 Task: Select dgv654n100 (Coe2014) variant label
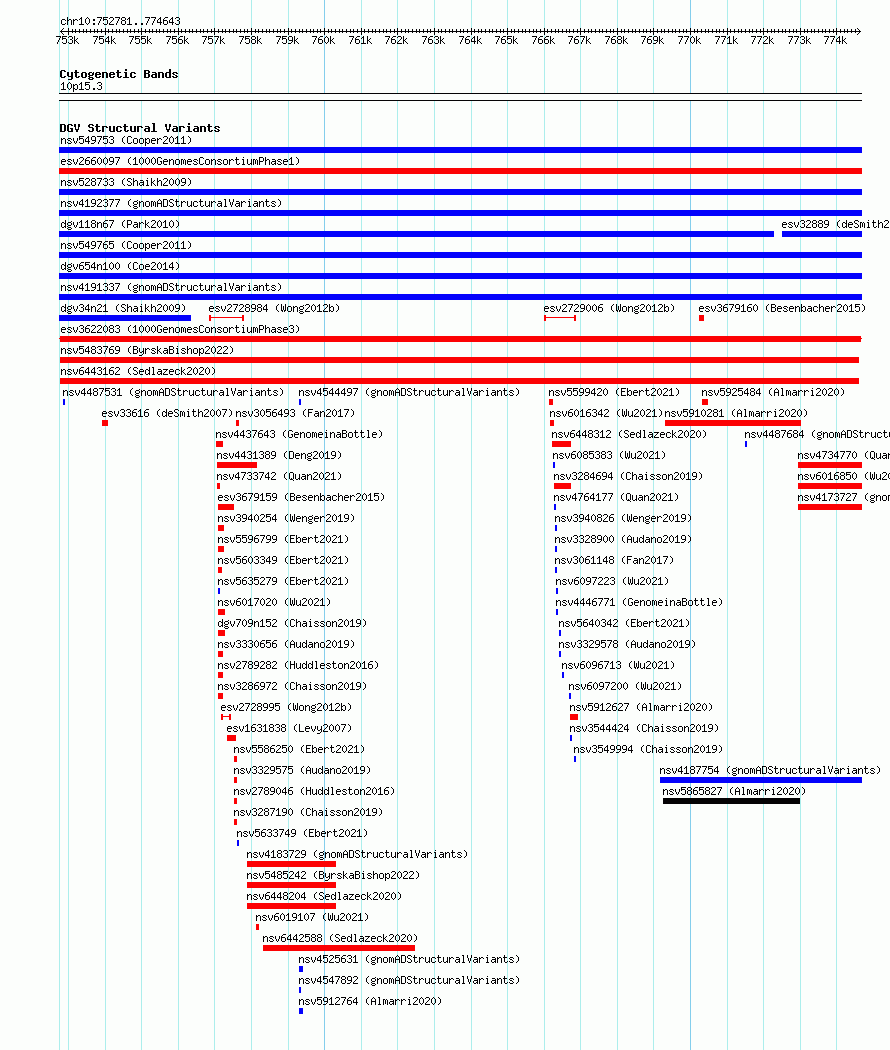[x=120, y=266]
